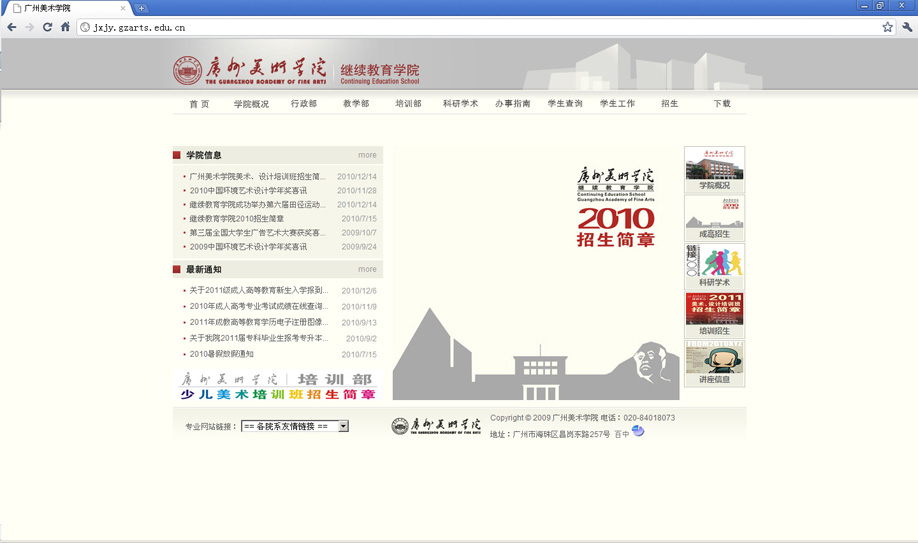The image size is (918, 543).
Task: Click the 继续教育学院 header title
Action: point(380,70)
